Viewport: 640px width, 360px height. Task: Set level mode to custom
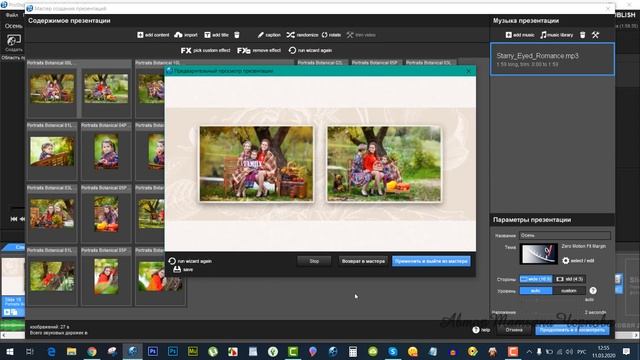pyautogui.click(x=569, y=291)
